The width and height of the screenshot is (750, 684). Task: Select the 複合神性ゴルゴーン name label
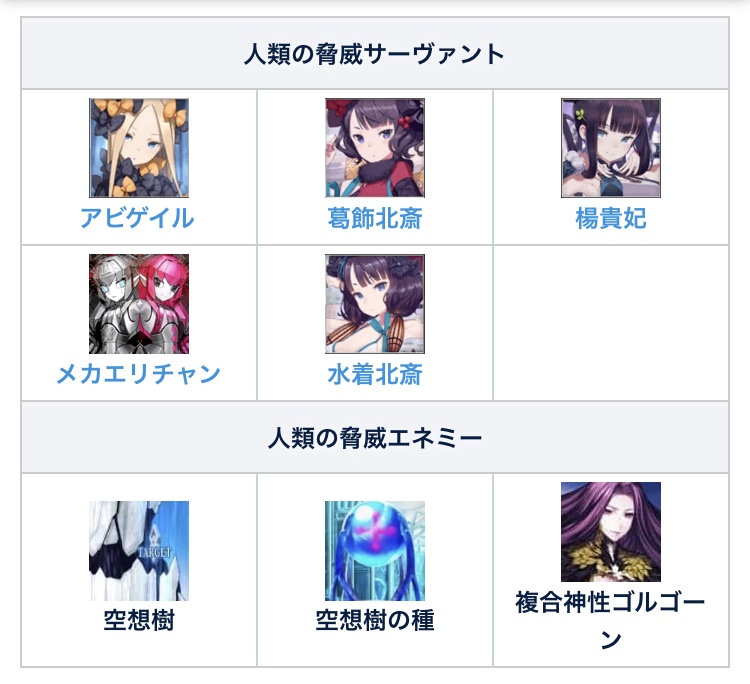point(610,620)
